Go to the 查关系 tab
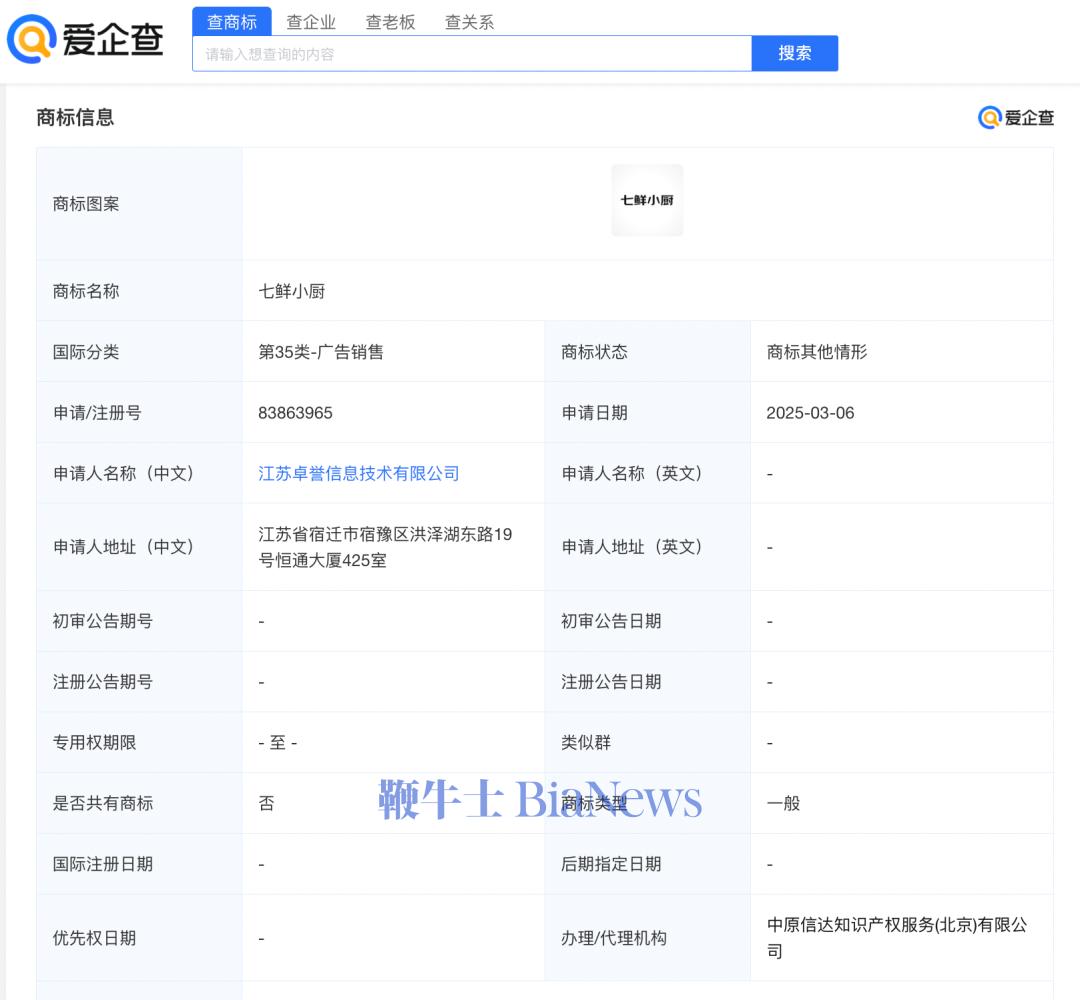 469,22
